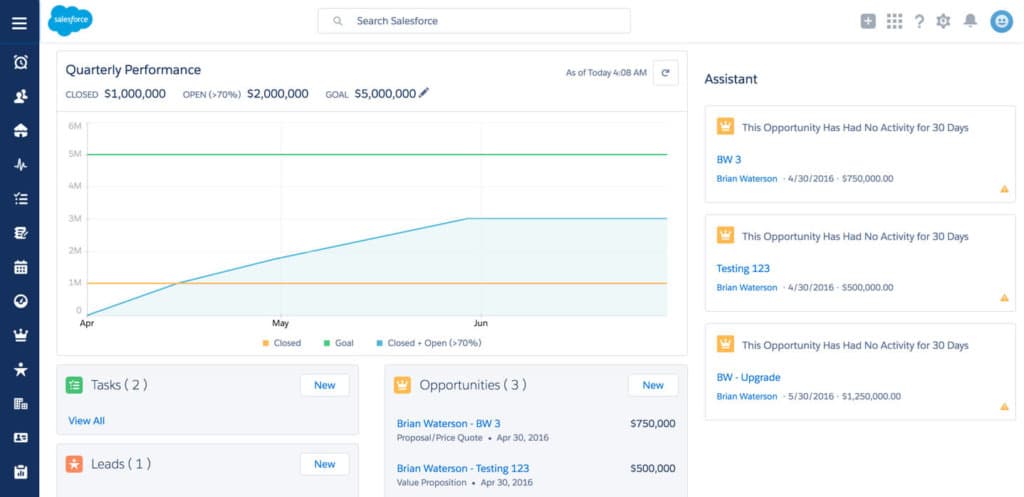The width and height of the screenshot is (1024, 497).
Task: Open the Contacts card sidebar icon
Action: (x=20, y=438)
